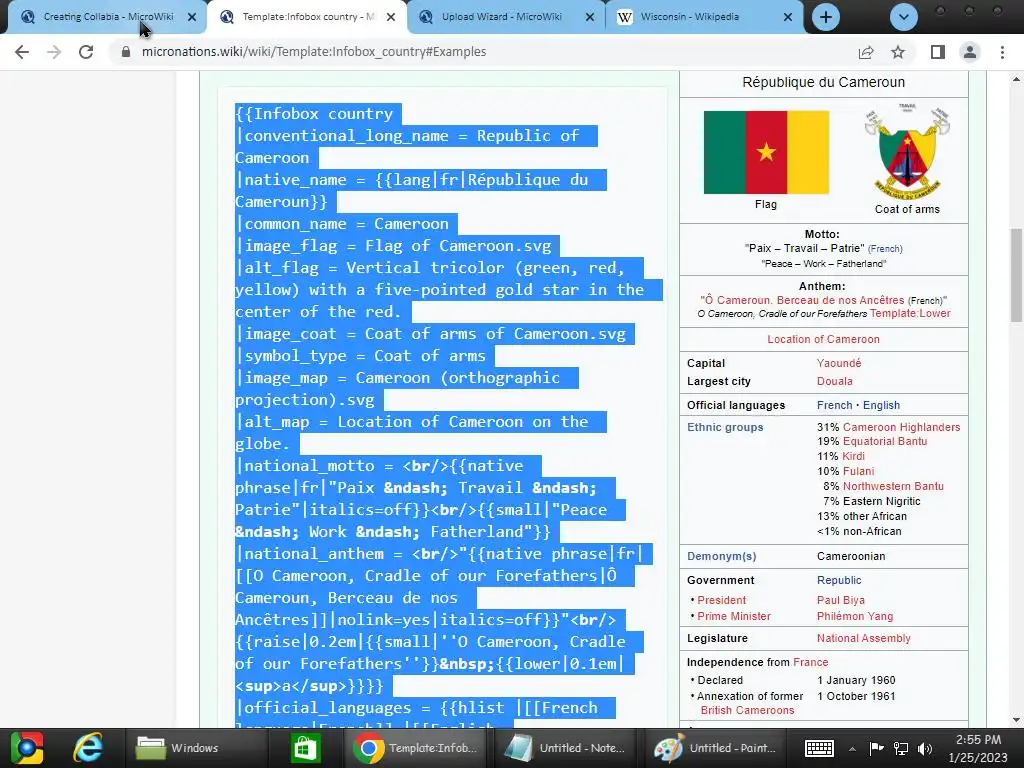The width and height of the screenshot is (1024, 768).
Task: Open Location of Cameroon link
Action: click(823, 339)
